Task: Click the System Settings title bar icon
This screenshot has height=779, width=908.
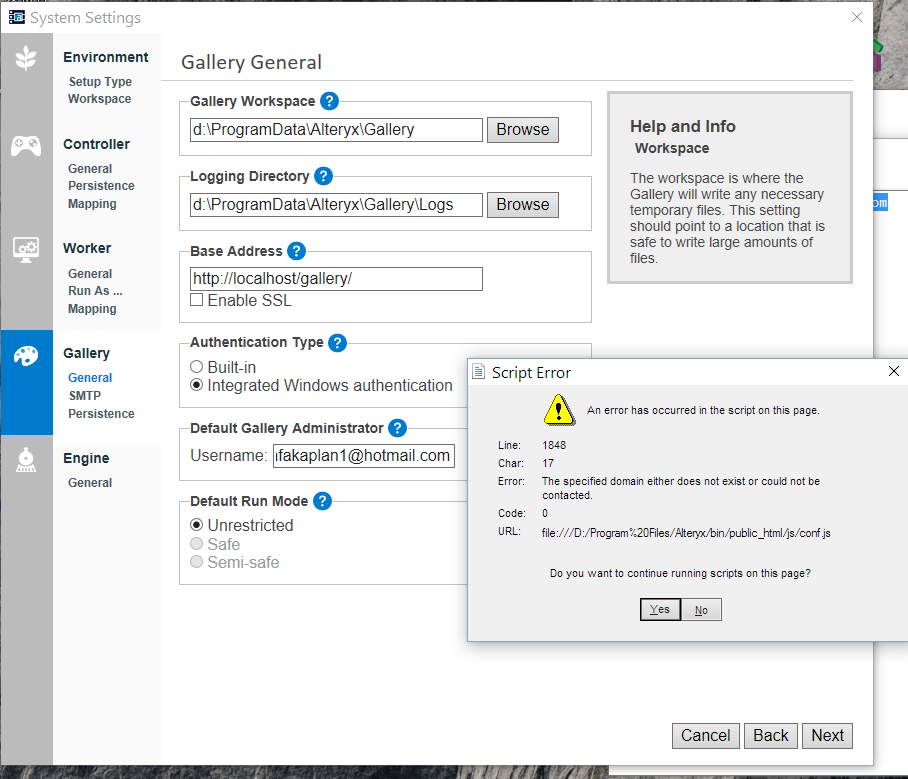Action: click(17, 17)
